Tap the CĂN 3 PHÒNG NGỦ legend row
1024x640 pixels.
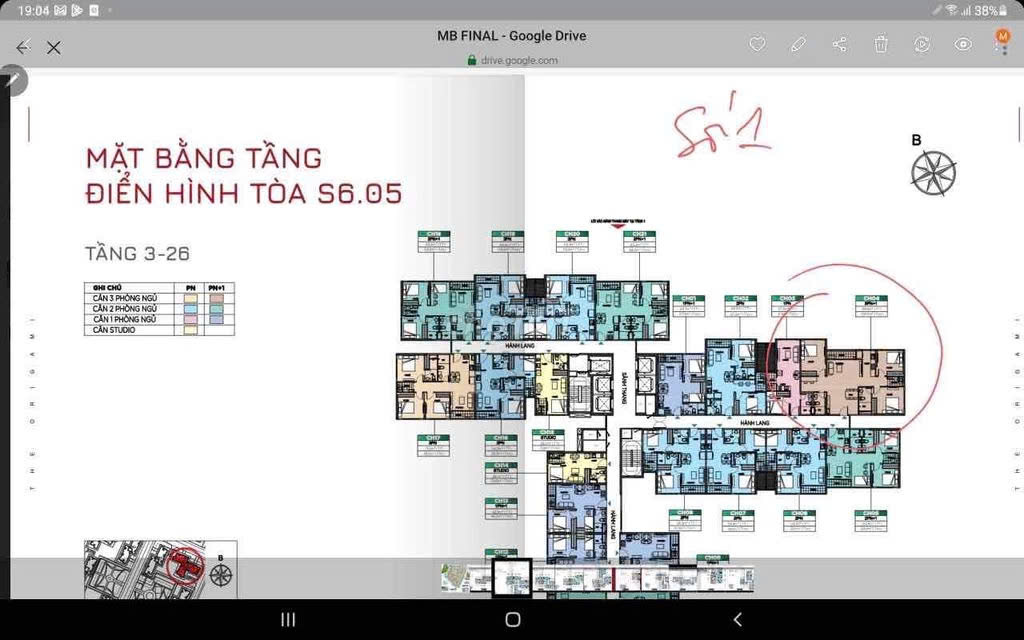[x=159, y=298]
